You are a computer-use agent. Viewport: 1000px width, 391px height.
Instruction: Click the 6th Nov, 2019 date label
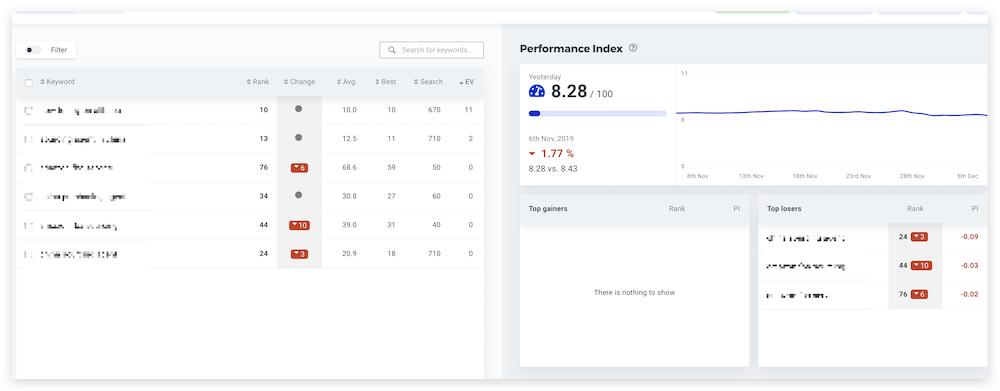[551, 138]
